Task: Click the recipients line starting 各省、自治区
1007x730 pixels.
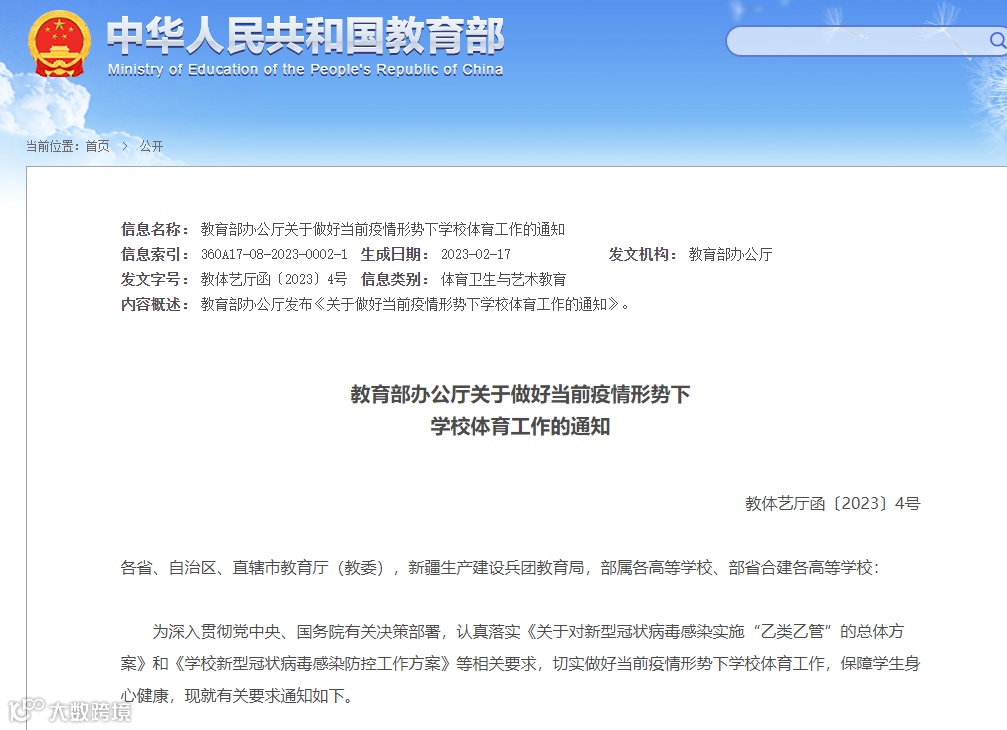Action: [x=500, y=568]
